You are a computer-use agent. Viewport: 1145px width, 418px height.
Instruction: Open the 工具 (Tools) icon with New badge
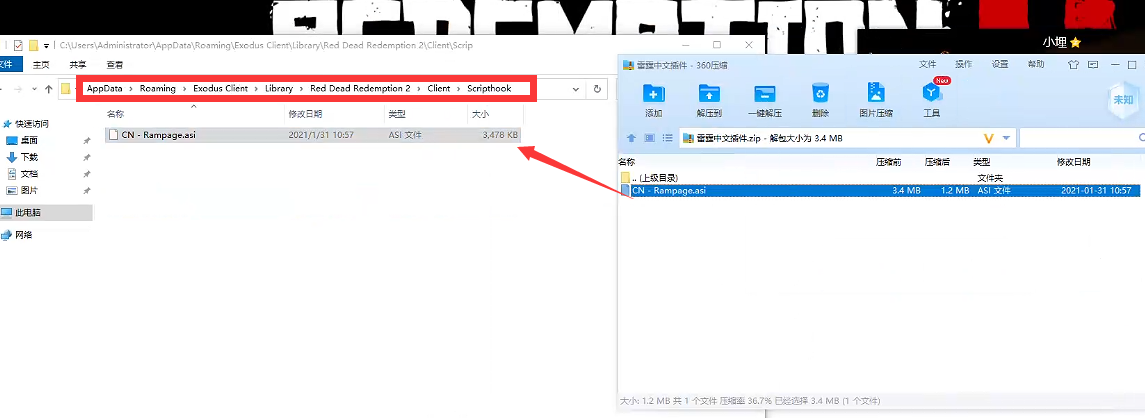[x=931, y=98]
